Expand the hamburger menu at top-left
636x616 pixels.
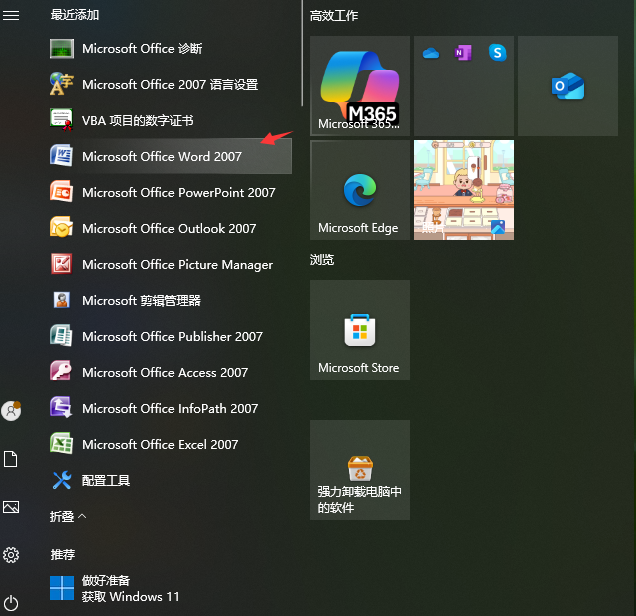[12, 16]
